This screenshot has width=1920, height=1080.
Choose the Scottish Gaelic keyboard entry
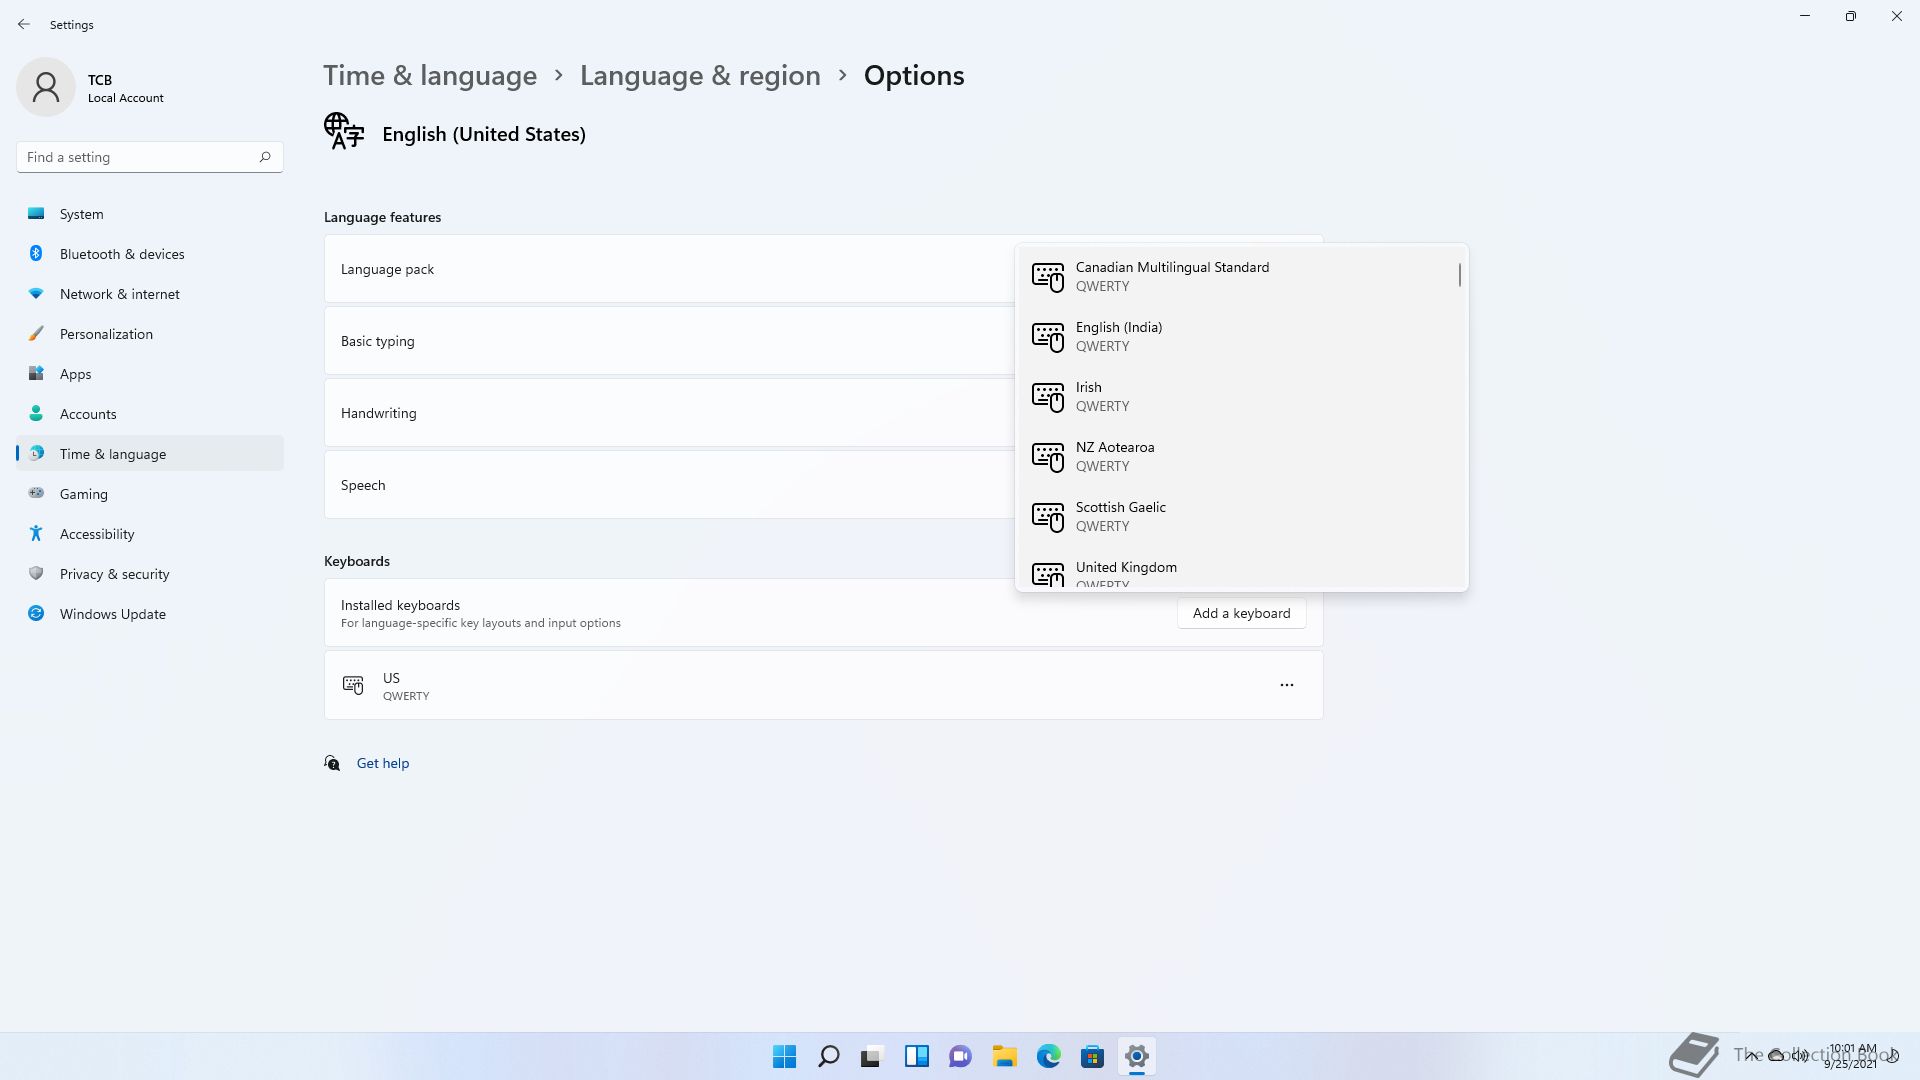pyautogui.click(x=1120, y=516)
